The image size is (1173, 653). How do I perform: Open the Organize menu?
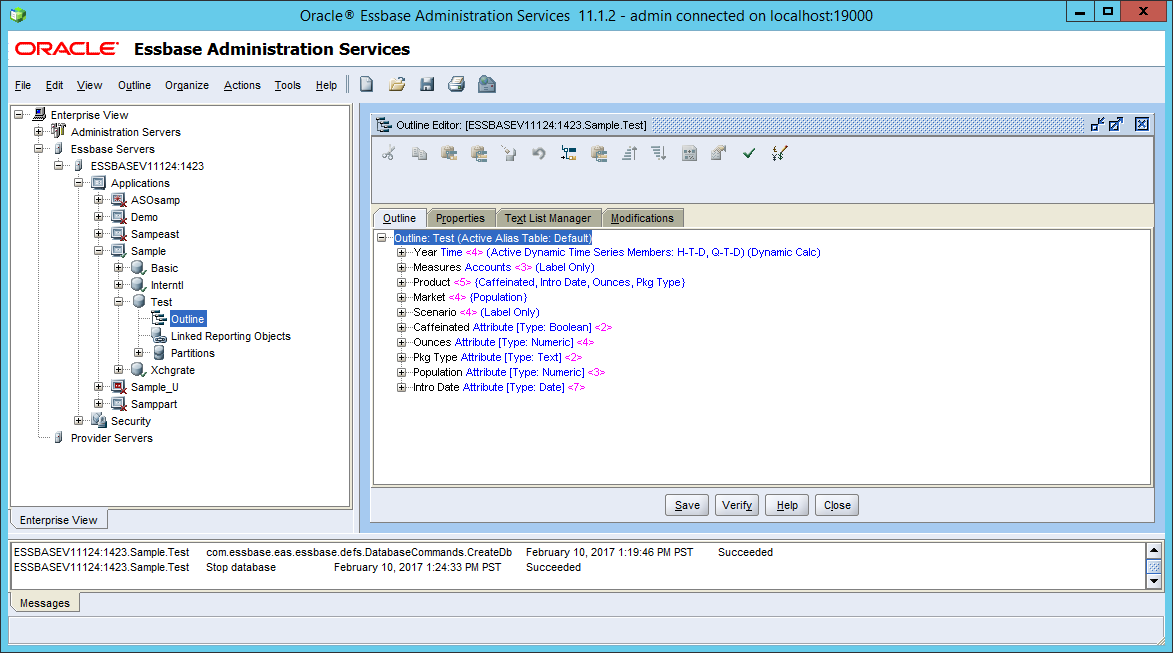[187, 85]
